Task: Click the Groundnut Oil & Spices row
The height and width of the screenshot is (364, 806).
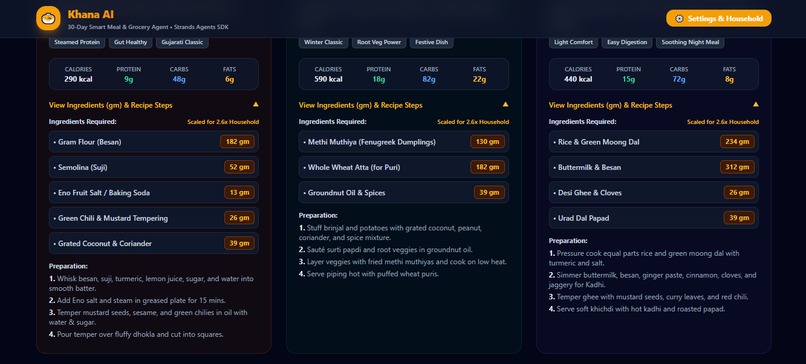Action: tap(404, 192)
